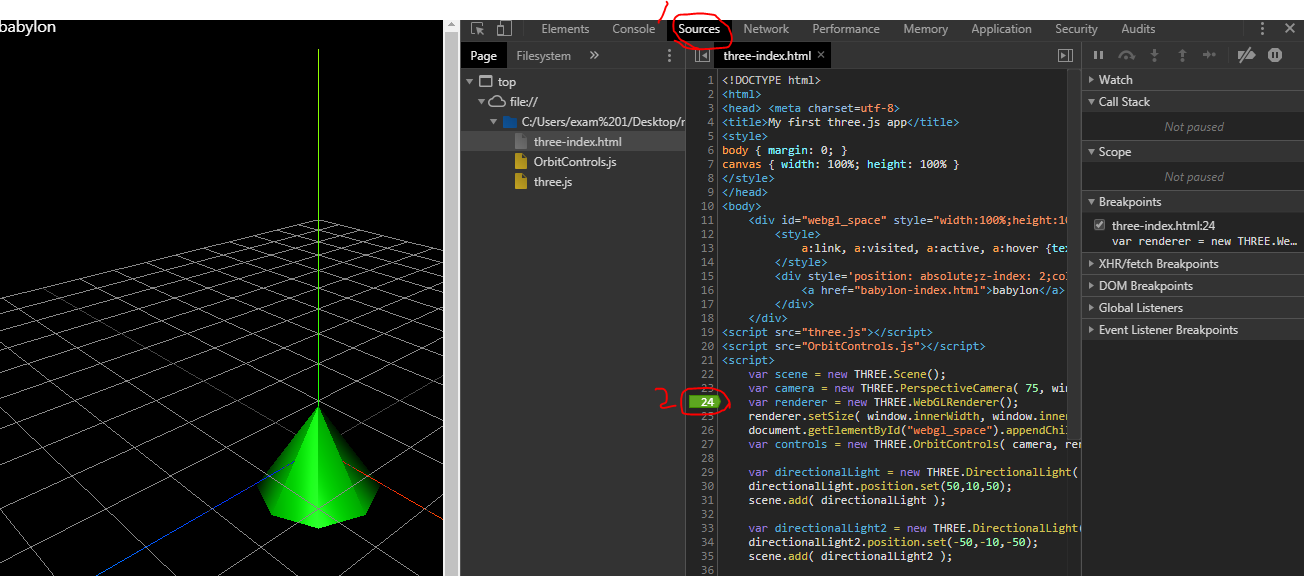
Task: Click '<script src="three.js">' code line
Action: point(827,332)
